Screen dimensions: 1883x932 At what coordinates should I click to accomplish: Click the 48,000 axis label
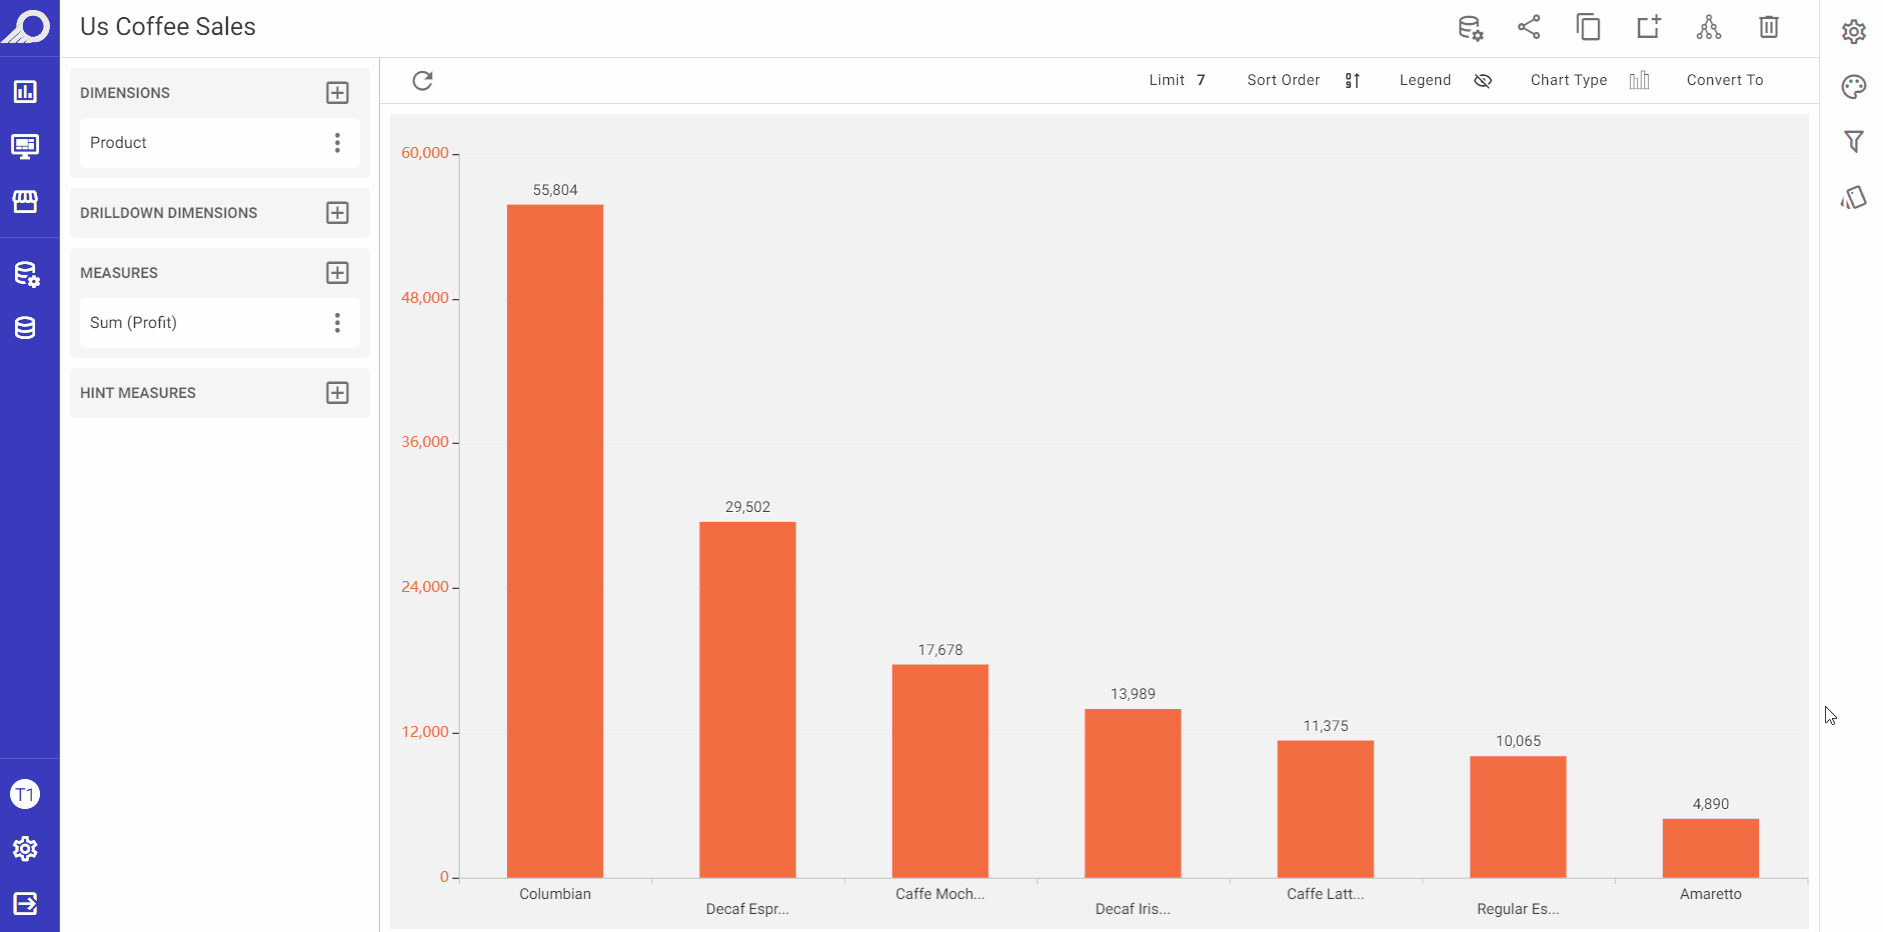pyautogui.click(x=425, y=298)
